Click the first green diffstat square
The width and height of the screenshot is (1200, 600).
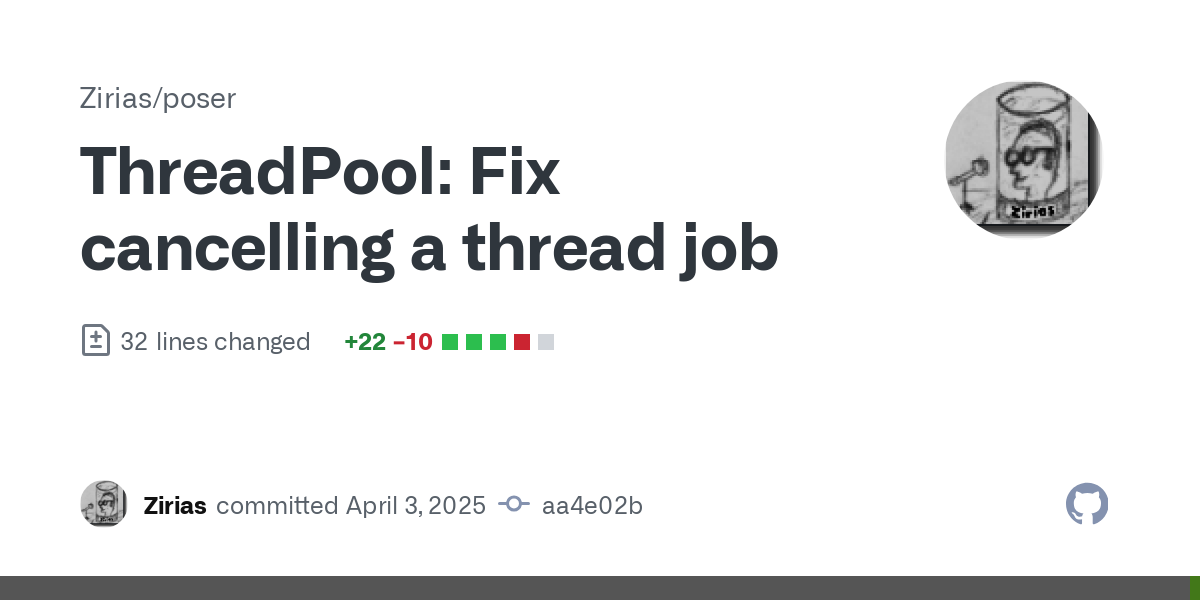pos(450,342)
